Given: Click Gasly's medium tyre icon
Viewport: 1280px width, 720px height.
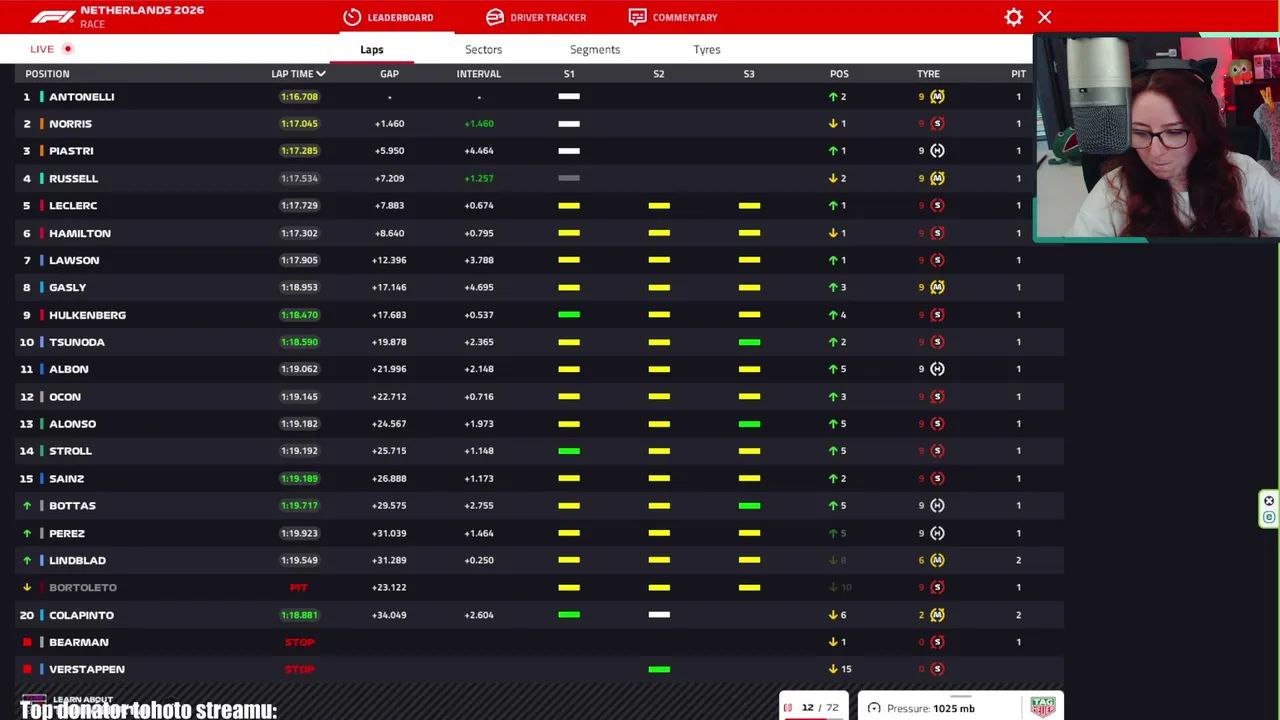Looking at the screenshot, I should [937, 288].
